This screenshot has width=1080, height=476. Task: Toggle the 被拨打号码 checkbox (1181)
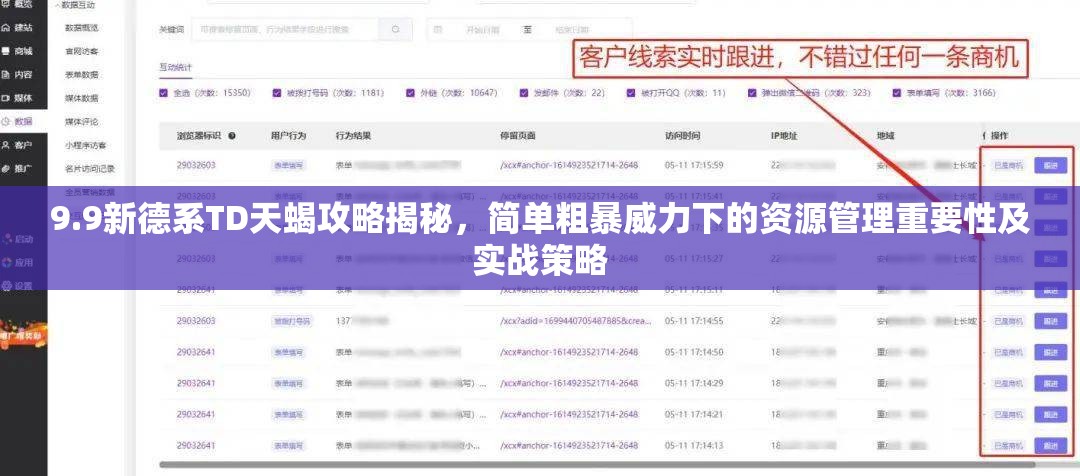click(277, 92)
